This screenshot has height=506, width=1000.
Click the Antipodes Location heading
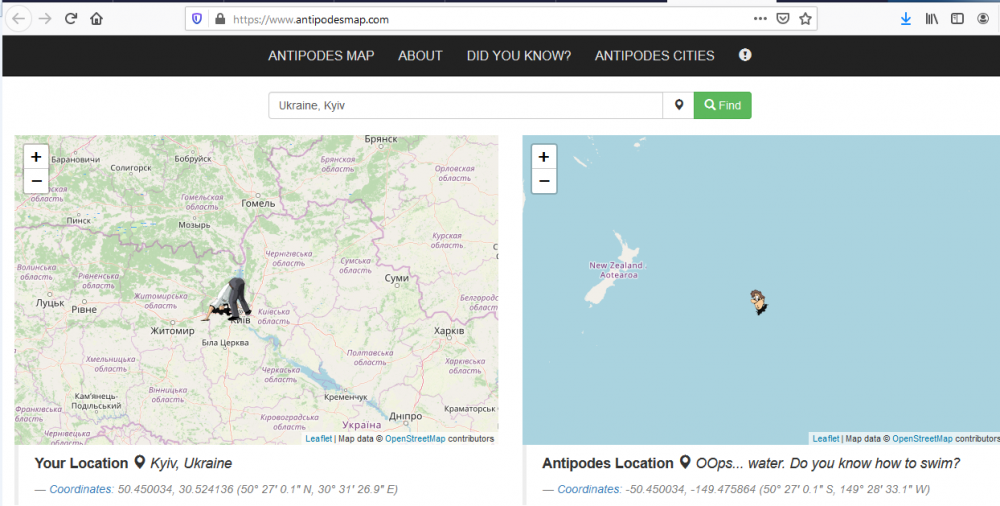(x=608, y=463)
